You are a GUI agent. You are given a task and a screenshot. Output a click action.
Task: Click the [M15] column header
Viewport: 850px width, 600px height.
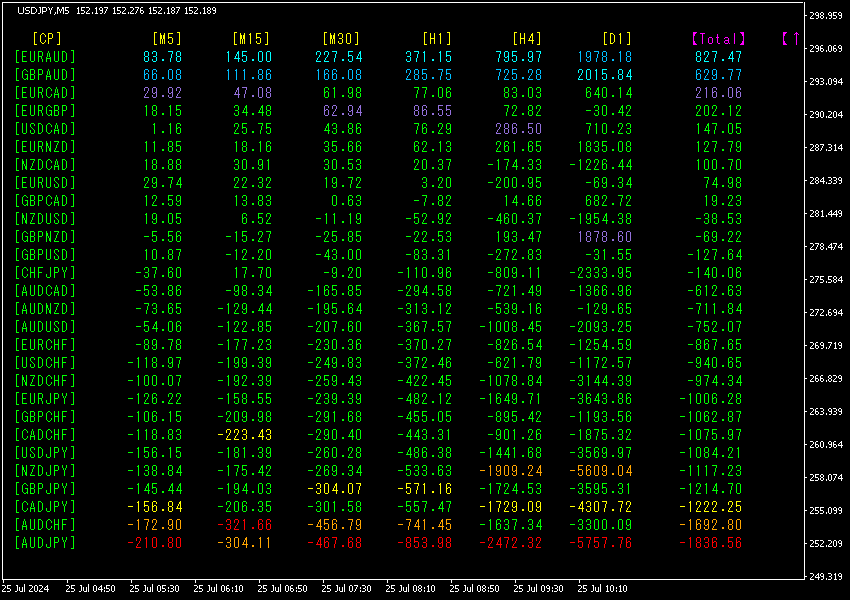[x=251, y=38]
